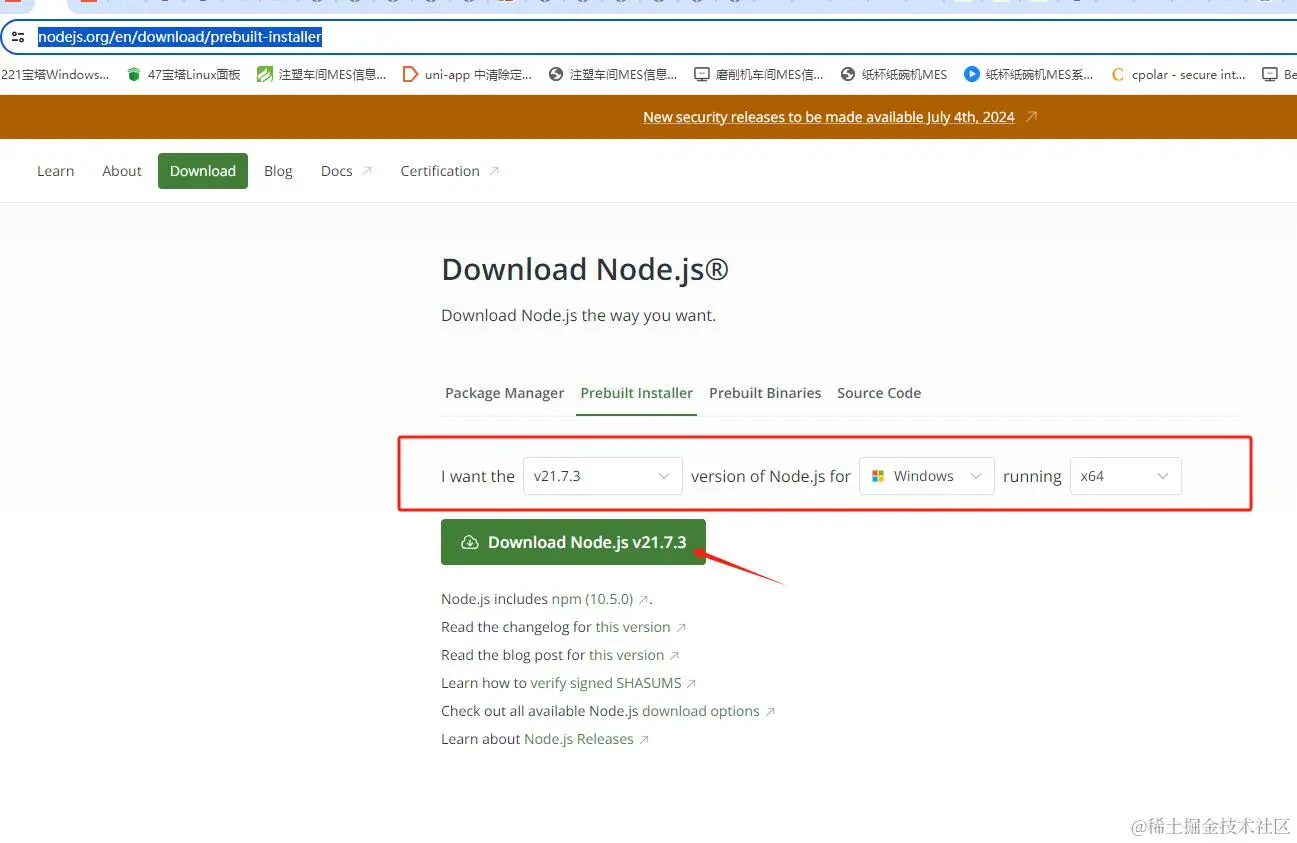
Task: Open the download options link
Action: pos(708,711)
